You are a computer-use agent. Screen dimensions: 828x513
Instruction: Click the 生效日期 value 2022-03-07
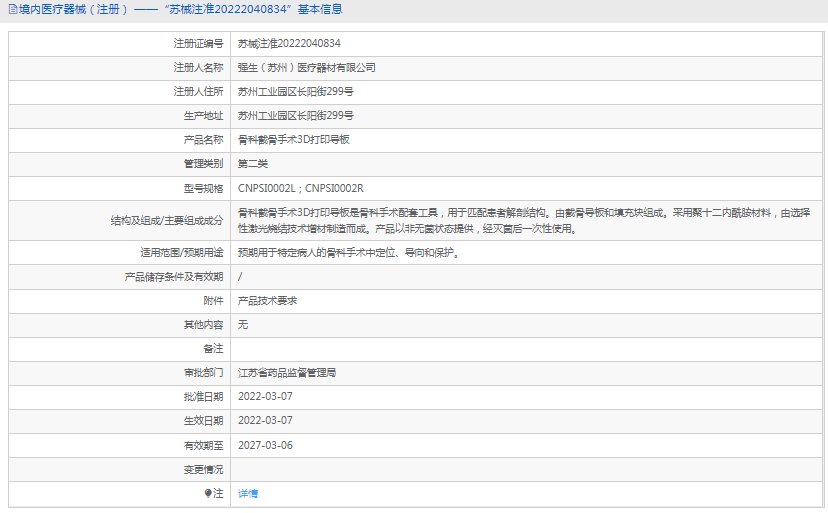pos(265,421)
